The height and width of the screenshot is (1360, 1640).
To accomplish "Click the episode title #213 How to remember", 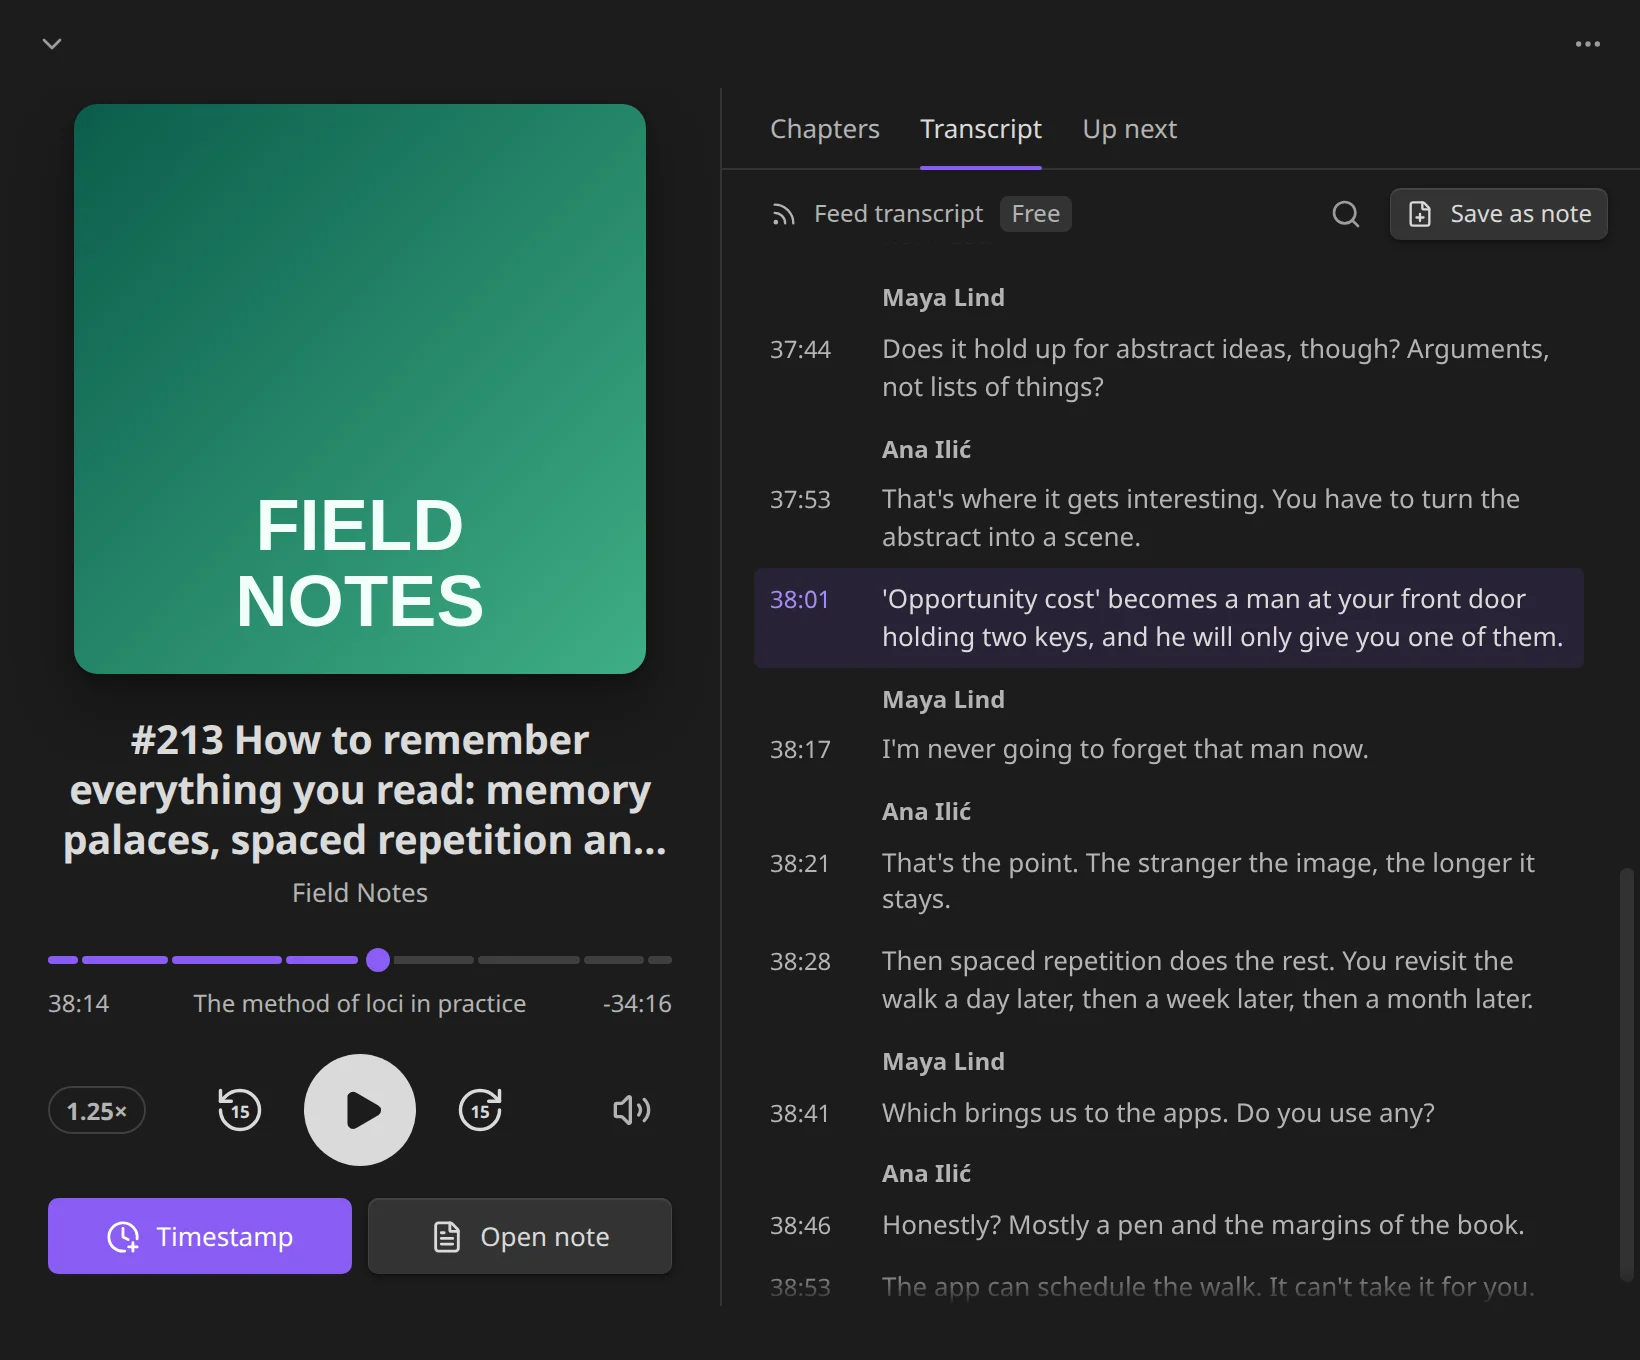I will pyautogui.click(x=360, y=790).
